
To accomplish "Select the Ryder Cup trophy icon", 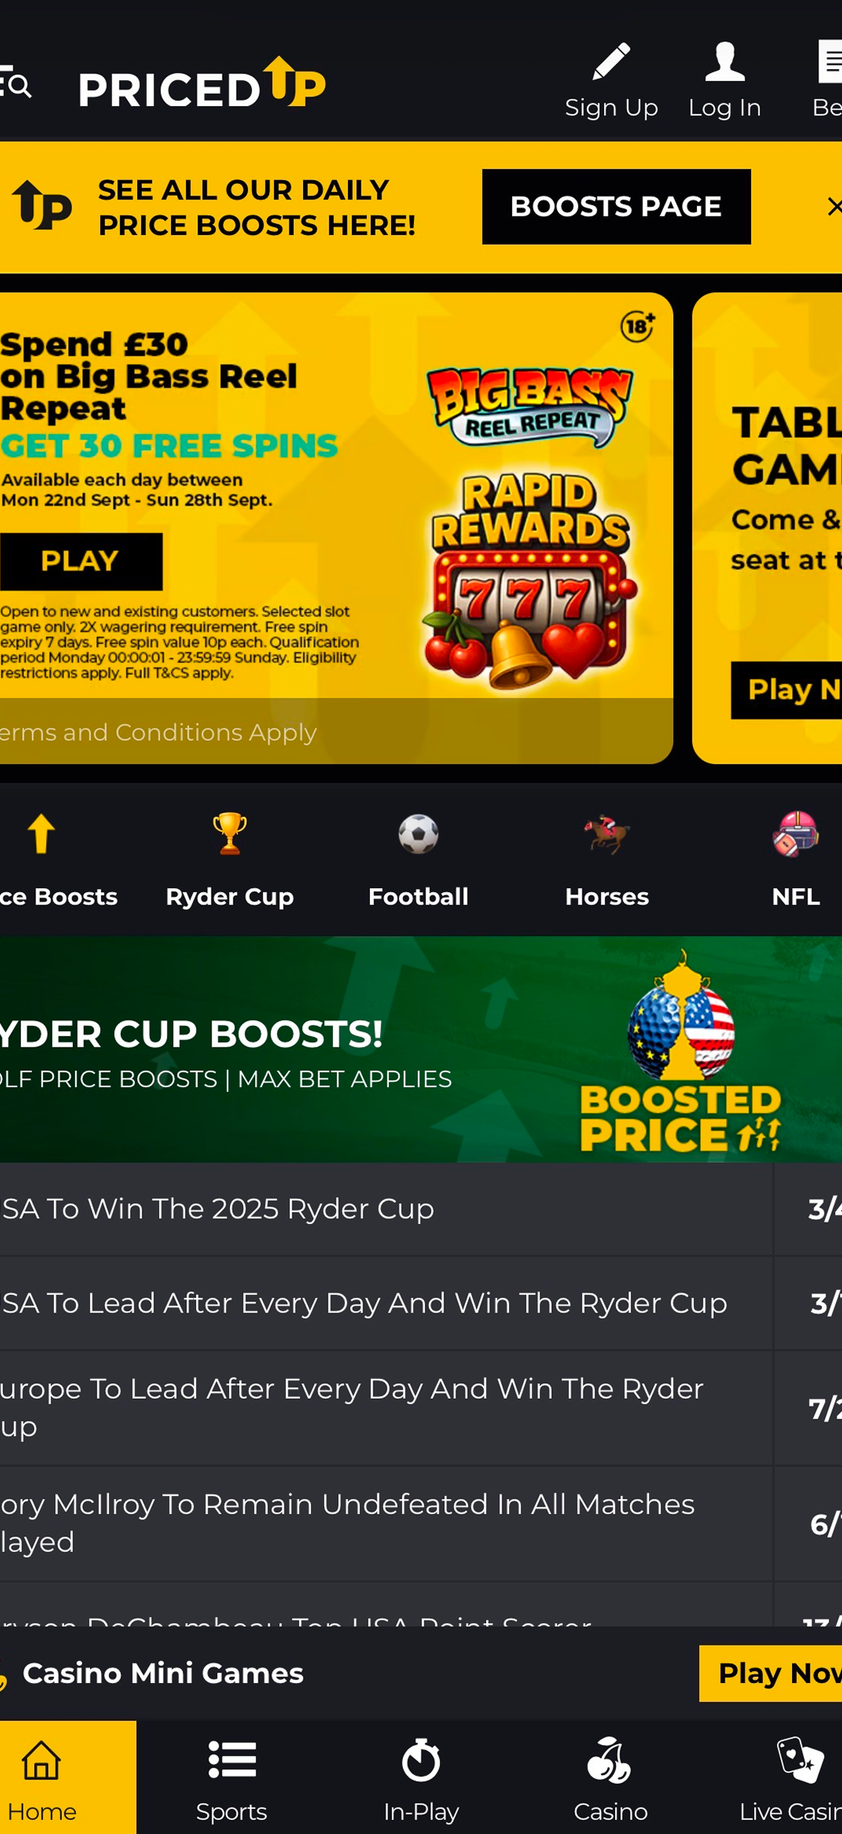I will (x=230, y=834).
